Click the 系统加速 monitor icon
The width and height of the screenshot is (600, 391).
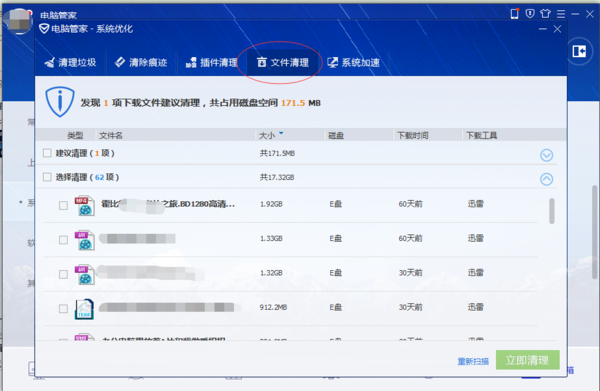[x=333, y=62]
